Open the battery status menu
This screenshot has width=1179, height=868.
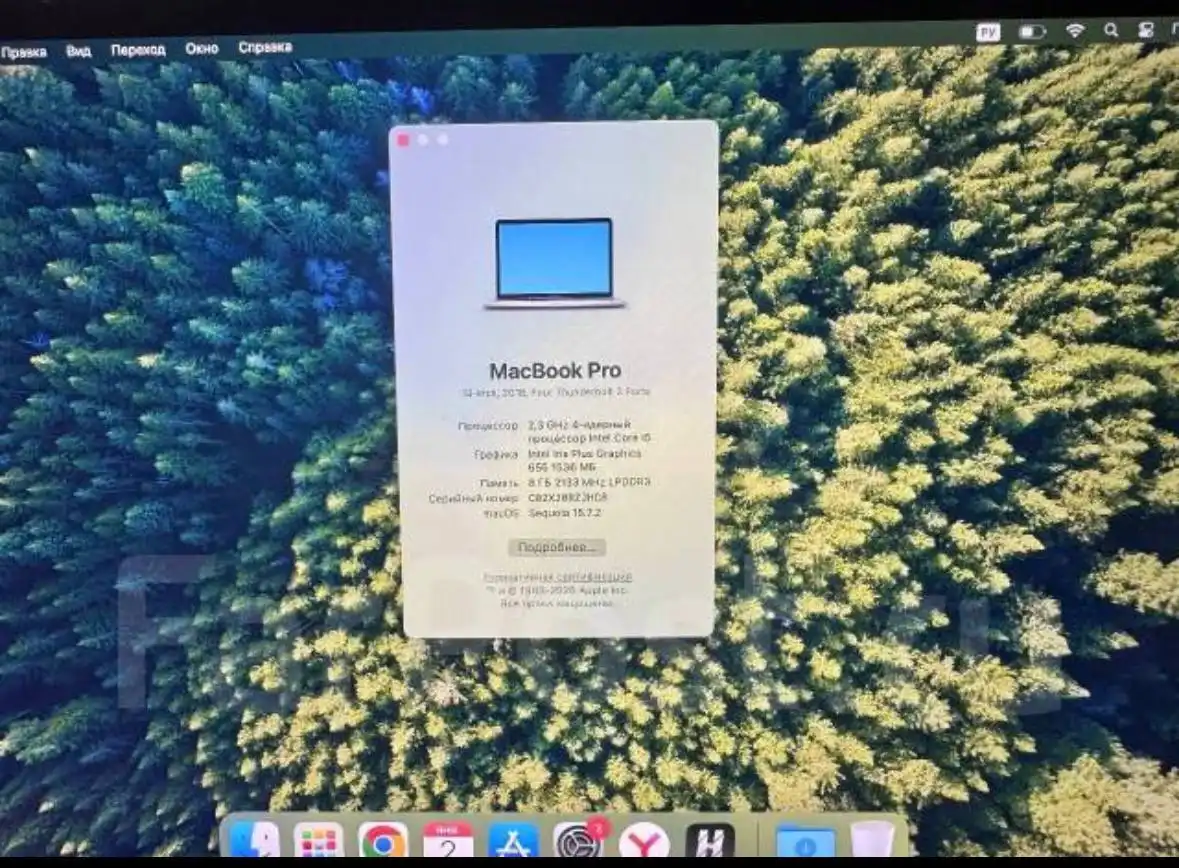1031,32
